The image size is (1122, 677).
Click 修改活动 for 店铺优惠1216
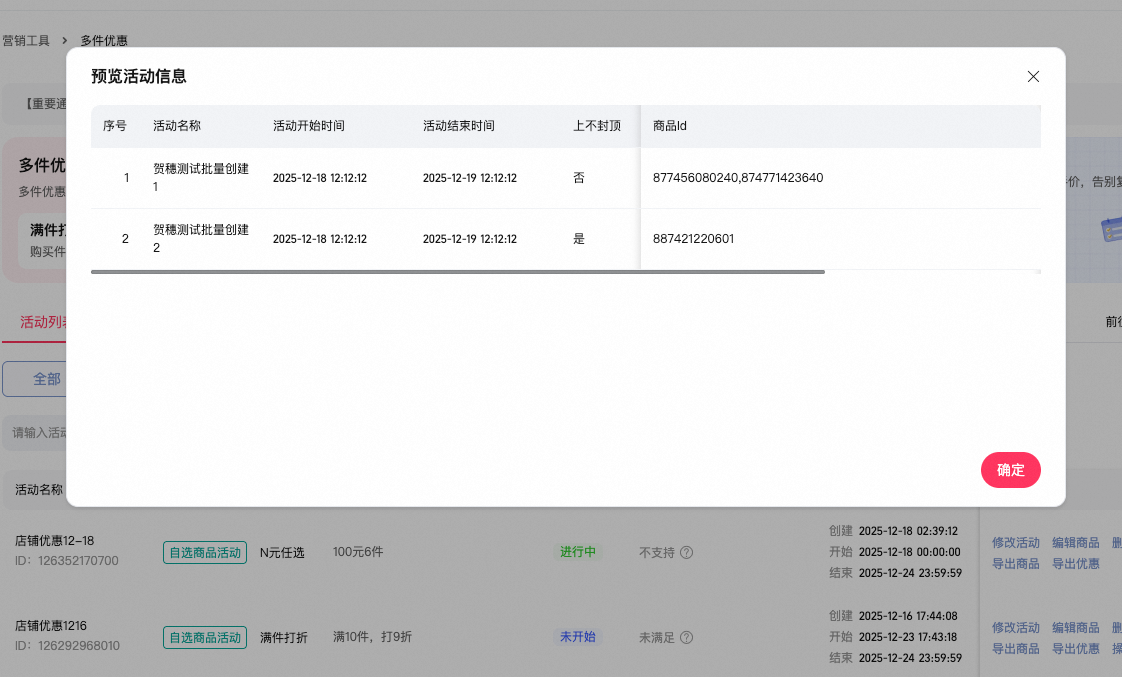(1015, 628)
